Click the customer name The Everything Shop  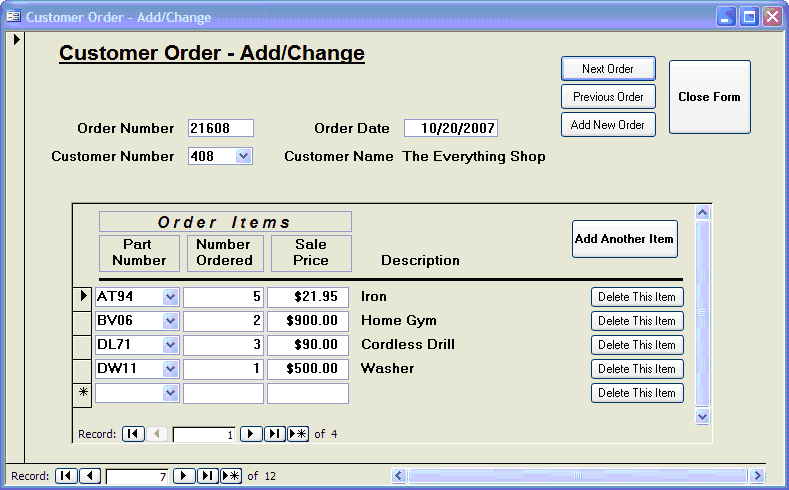474,156
